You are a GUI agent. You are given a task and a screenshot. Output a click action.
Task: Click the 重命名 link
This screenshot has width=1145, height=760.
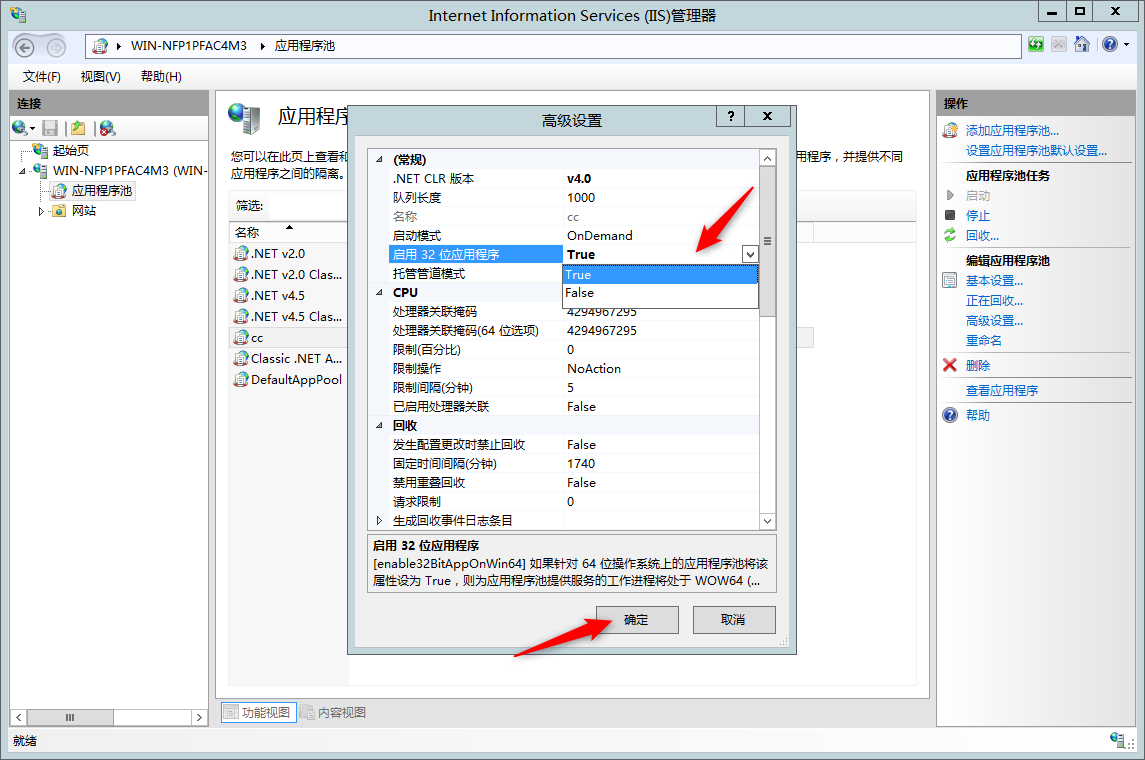(984, 340)
